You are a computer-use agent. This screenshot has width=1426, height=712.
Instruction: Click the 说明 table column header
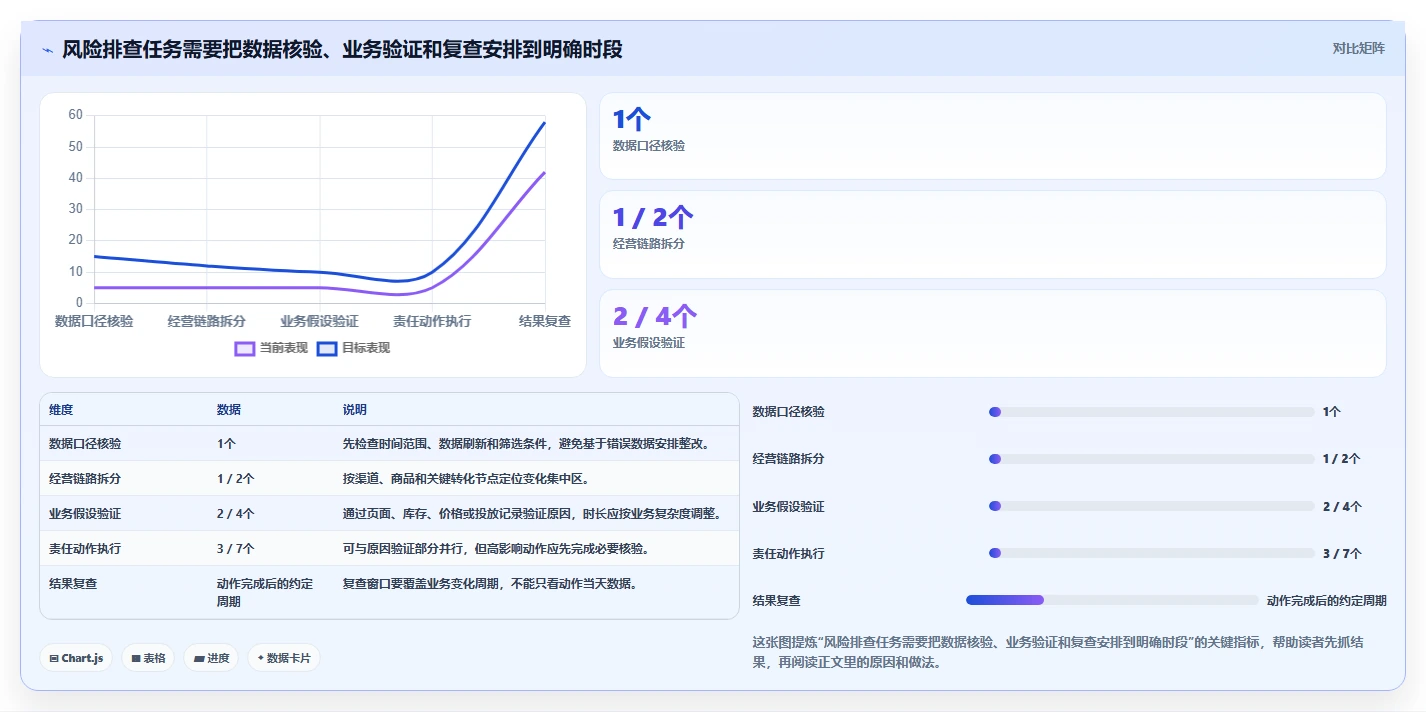(x=355, y=410)
